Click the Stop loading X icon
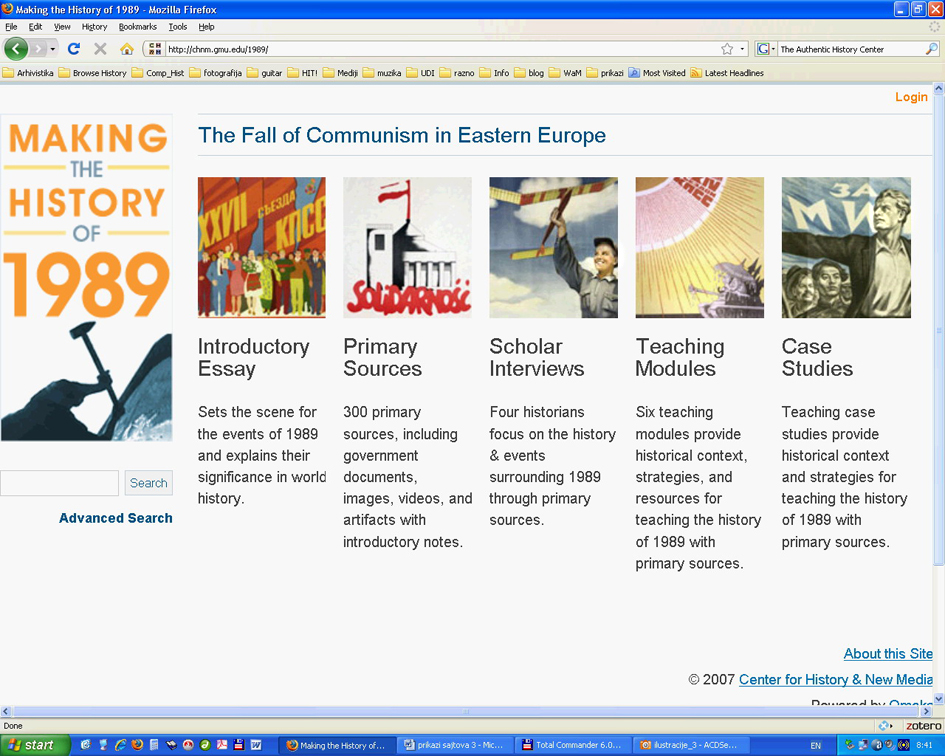 click(100, 49)
